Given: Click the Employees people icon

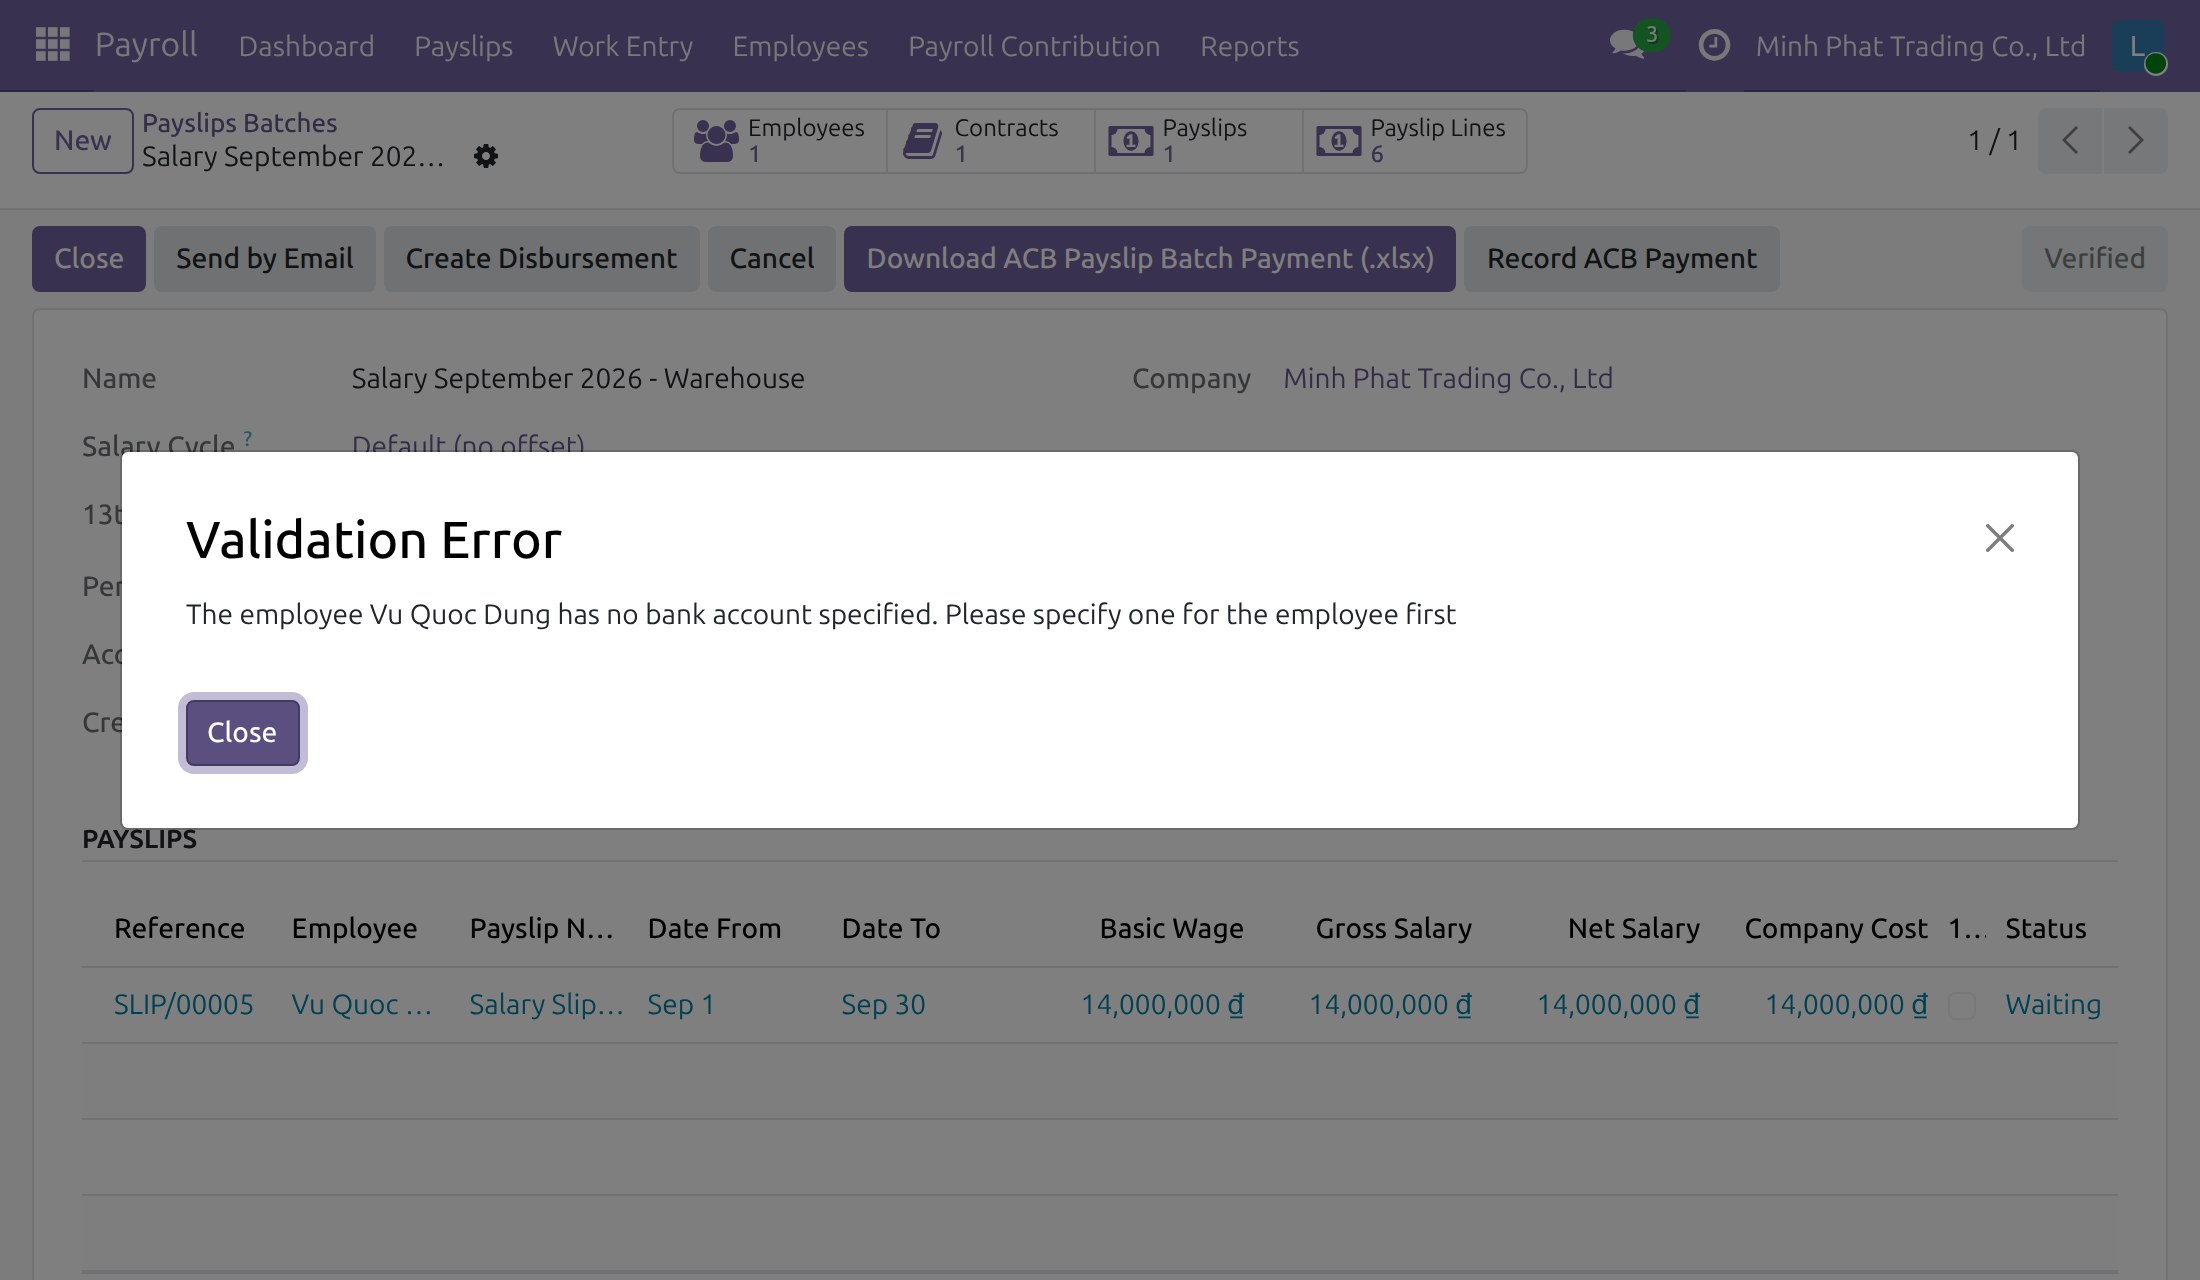Looking at the screenshot, I should 716,141.
